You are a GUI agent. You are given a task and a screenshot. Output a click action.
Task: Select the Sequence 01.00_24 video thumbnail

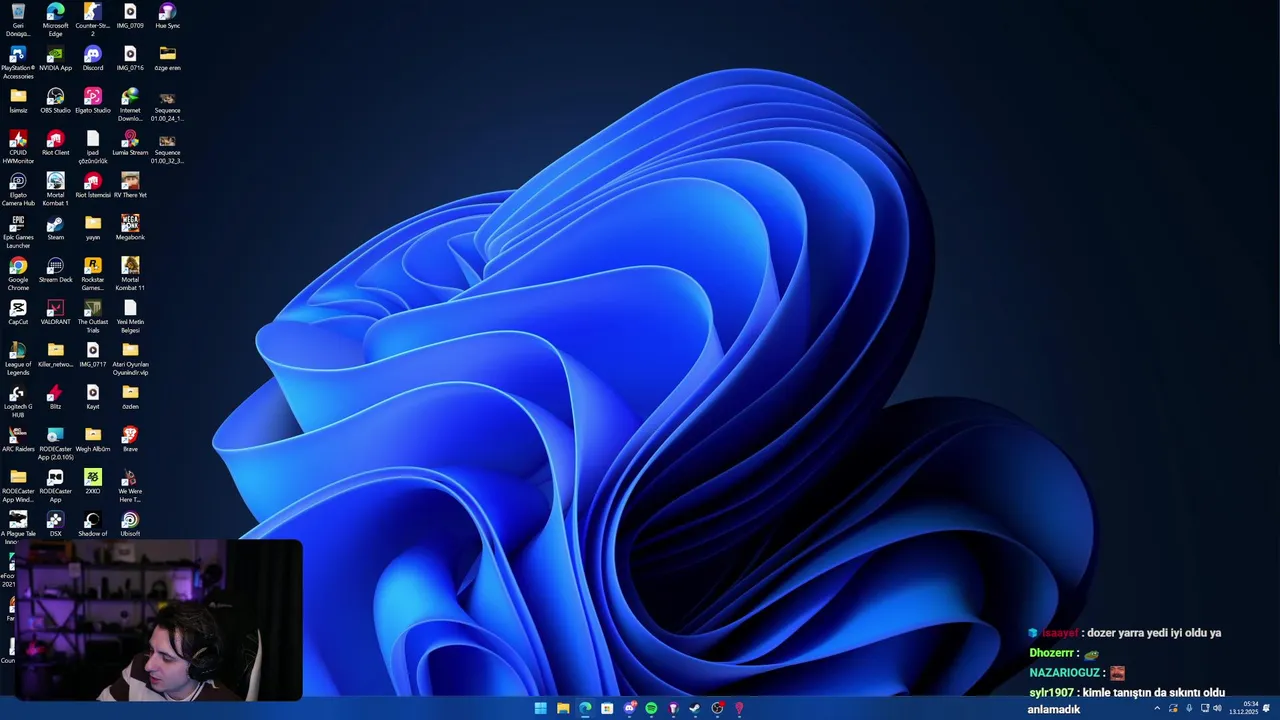coord(167,105)
